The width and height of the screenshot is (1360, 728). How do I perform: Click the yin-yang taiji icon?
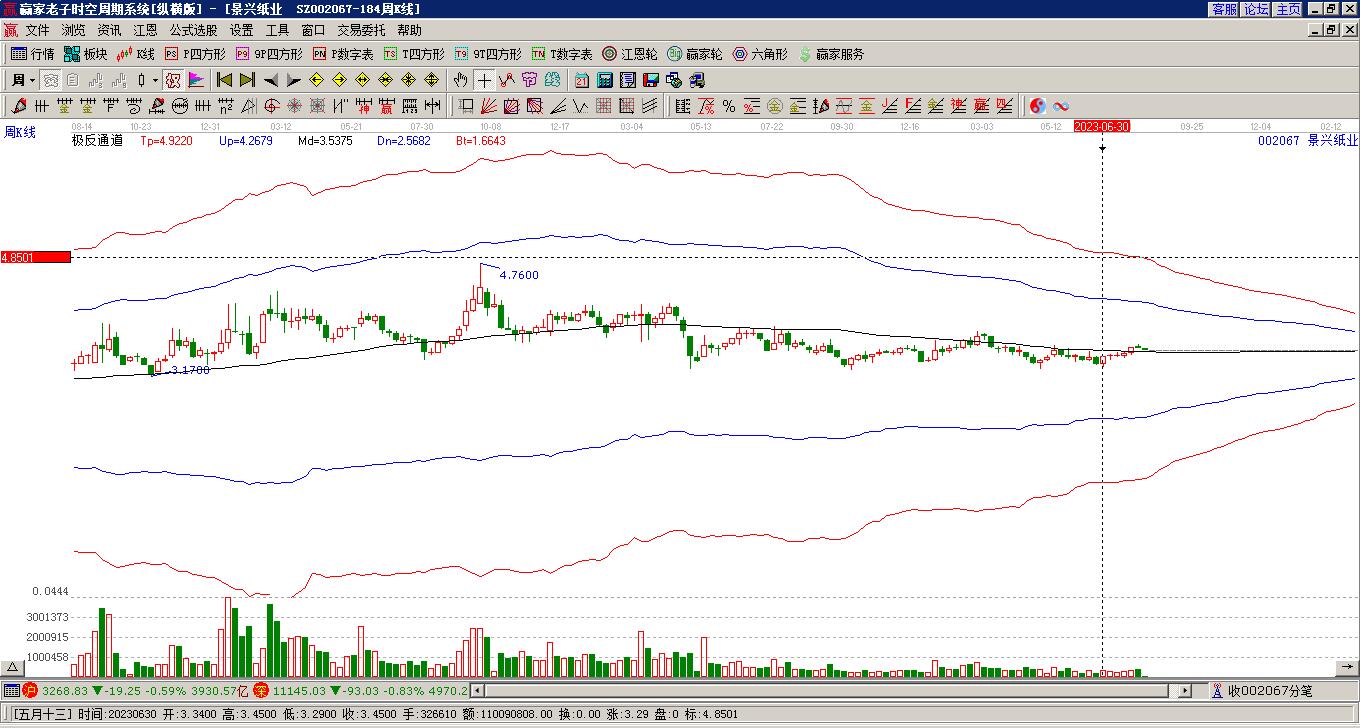tap(1038, 106)
